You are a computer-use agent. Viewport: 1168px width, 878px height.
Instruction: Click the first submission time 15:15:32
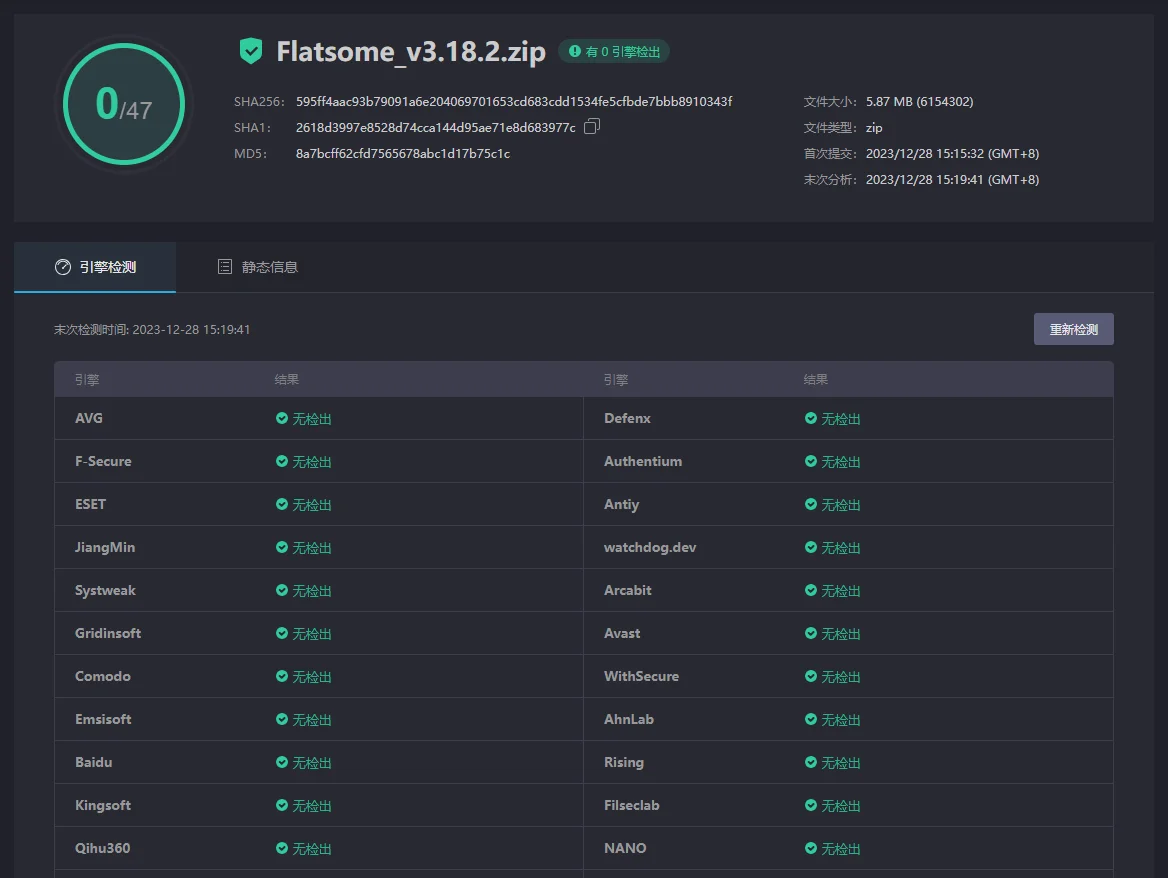pos(952,153)
